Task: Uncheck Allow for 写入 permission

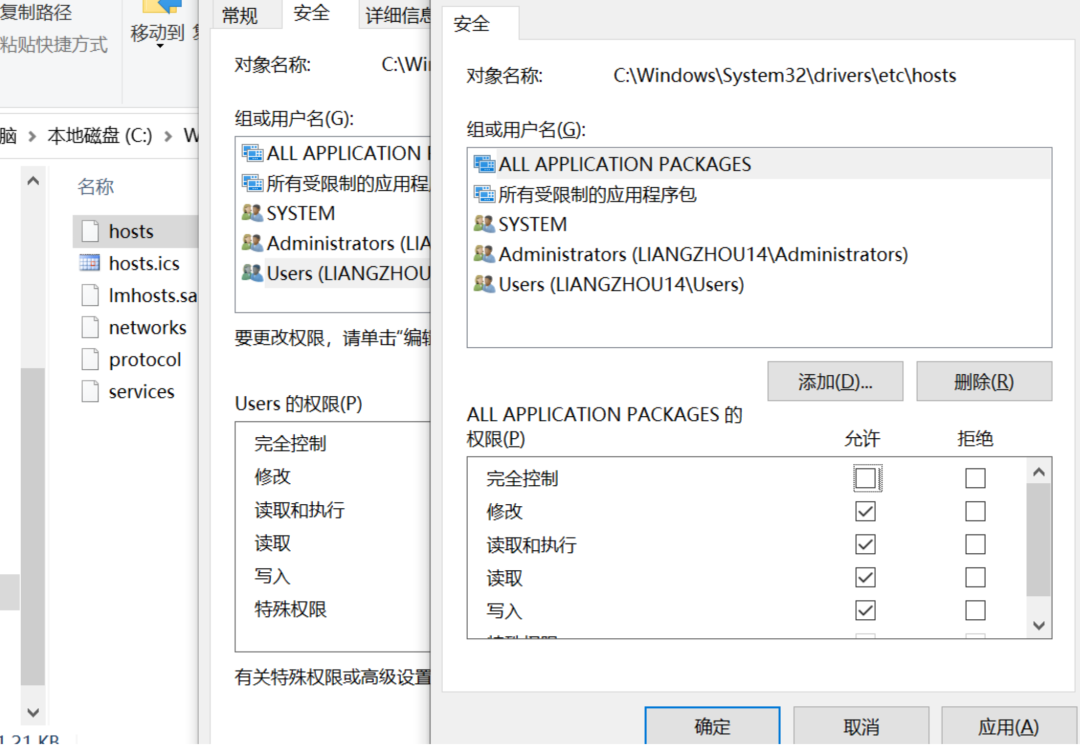Action: (866, 610)
